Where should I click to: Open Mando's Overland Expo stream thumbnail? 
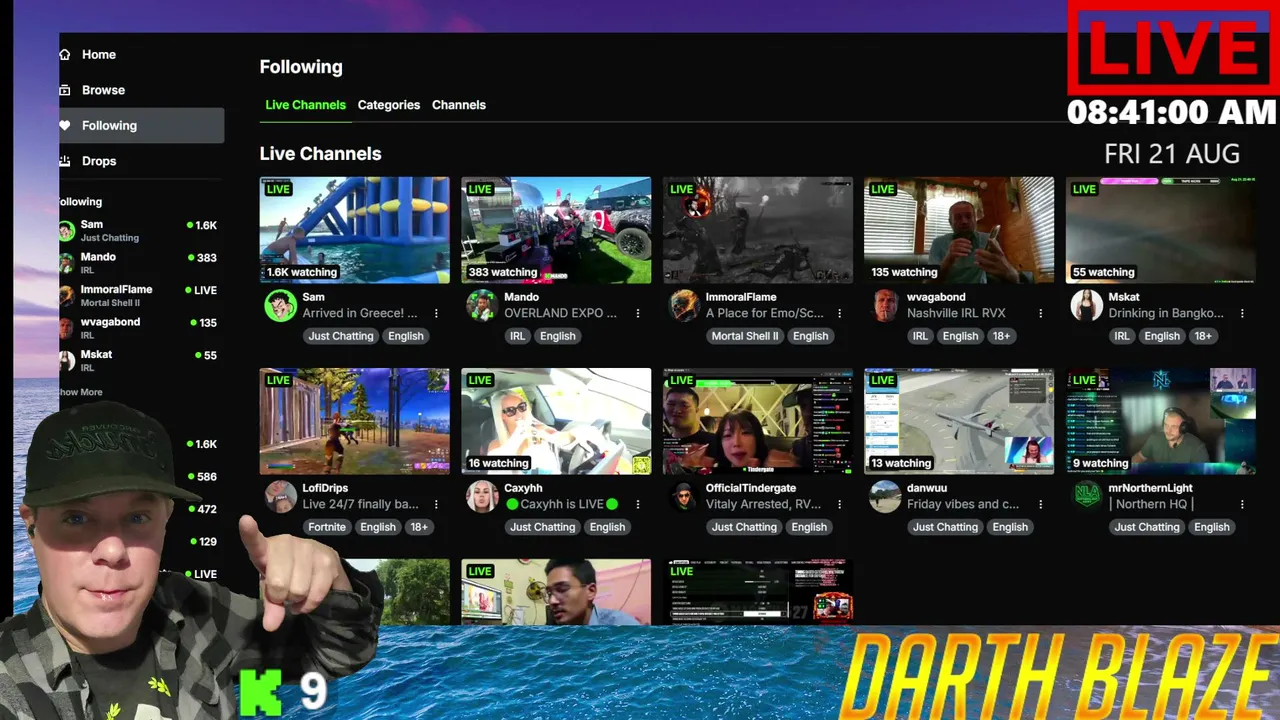[556, 230]
